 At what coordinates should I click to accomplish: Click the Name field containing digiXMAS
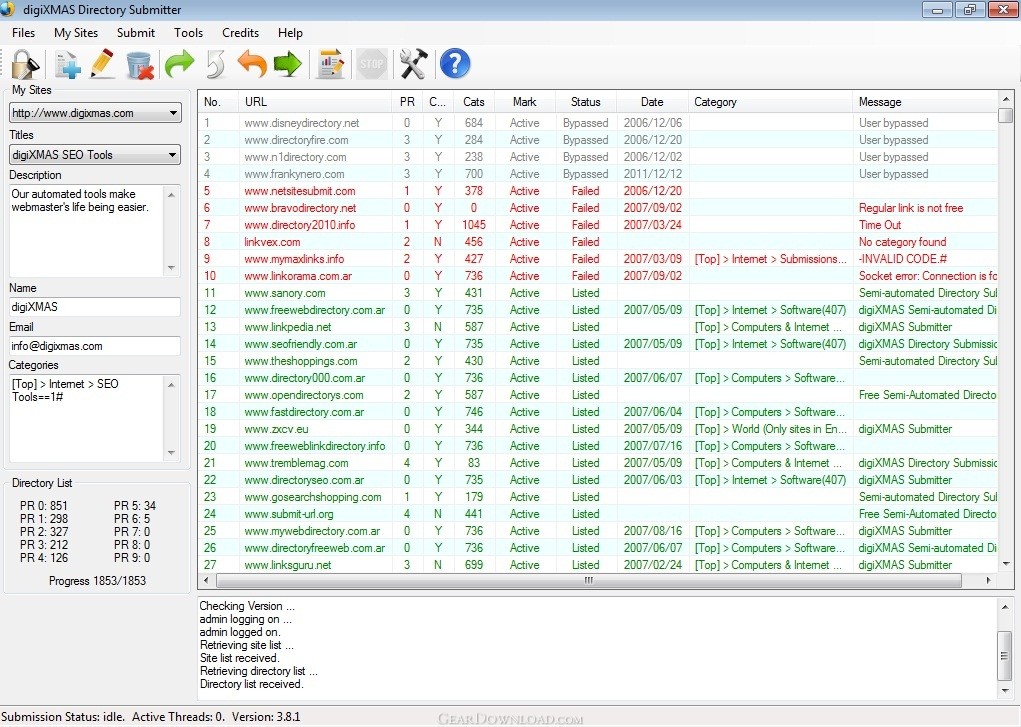click(x=95, y=307)
